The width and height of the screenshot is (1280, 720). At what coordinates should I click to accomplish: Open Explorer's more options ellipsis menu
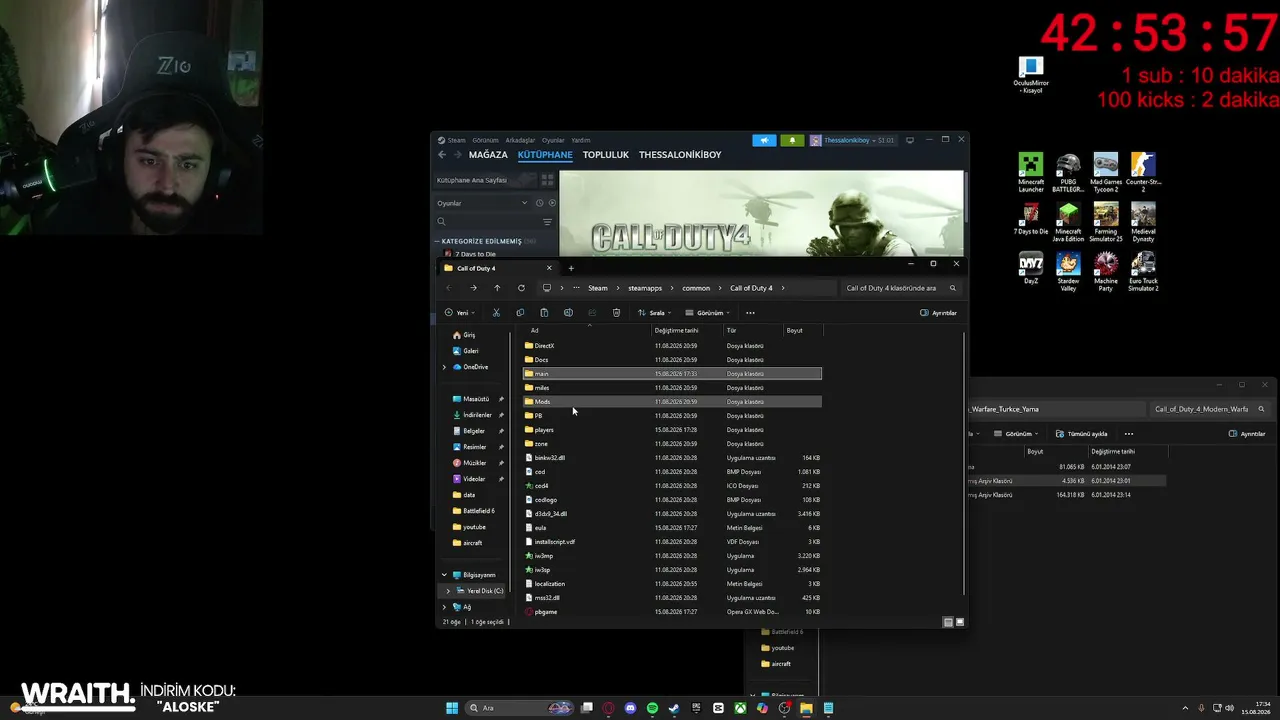pyautogui.click(x=750, y=313)
